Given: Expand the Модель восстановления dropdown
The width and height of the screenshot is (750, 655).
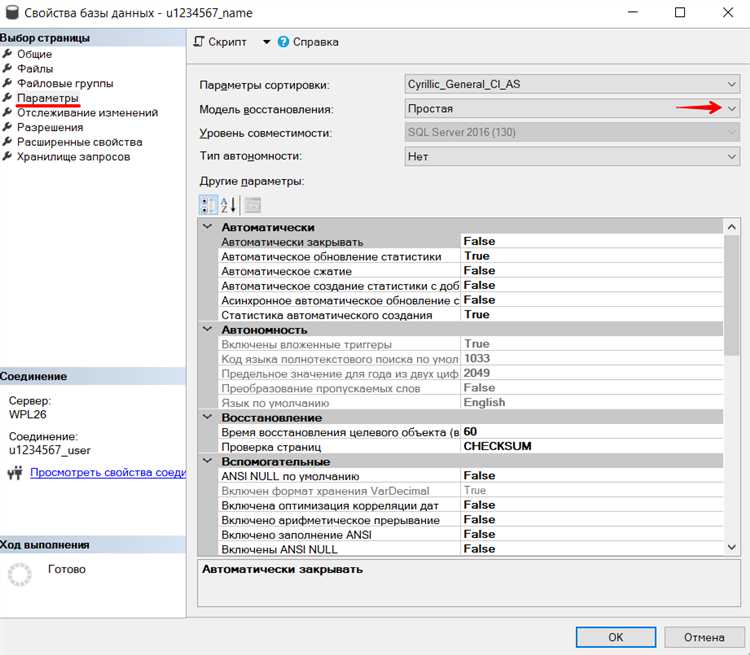Looking at the screenshot, I should point(731,108).
